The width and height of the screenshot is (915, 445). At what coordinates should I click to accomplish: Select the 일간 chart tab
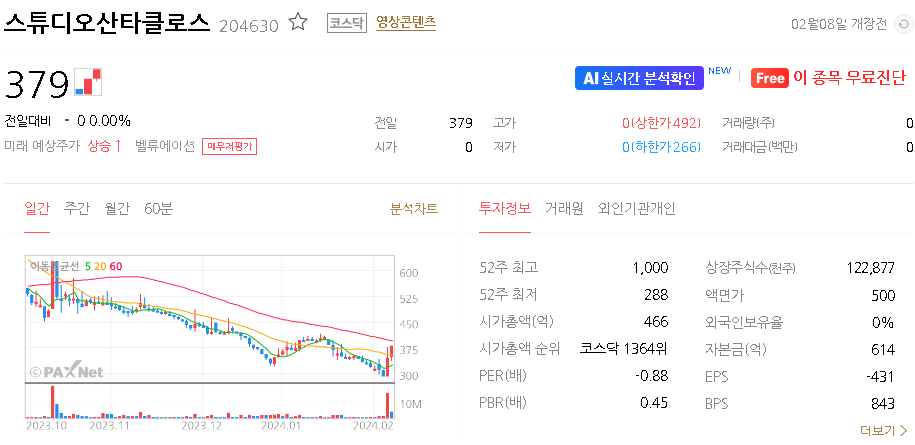tap(37, 208)
